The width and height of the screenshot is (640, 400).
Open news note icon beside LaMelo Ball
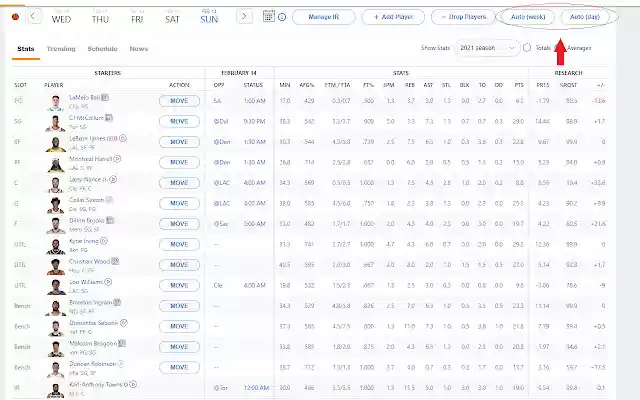point(105,98)
